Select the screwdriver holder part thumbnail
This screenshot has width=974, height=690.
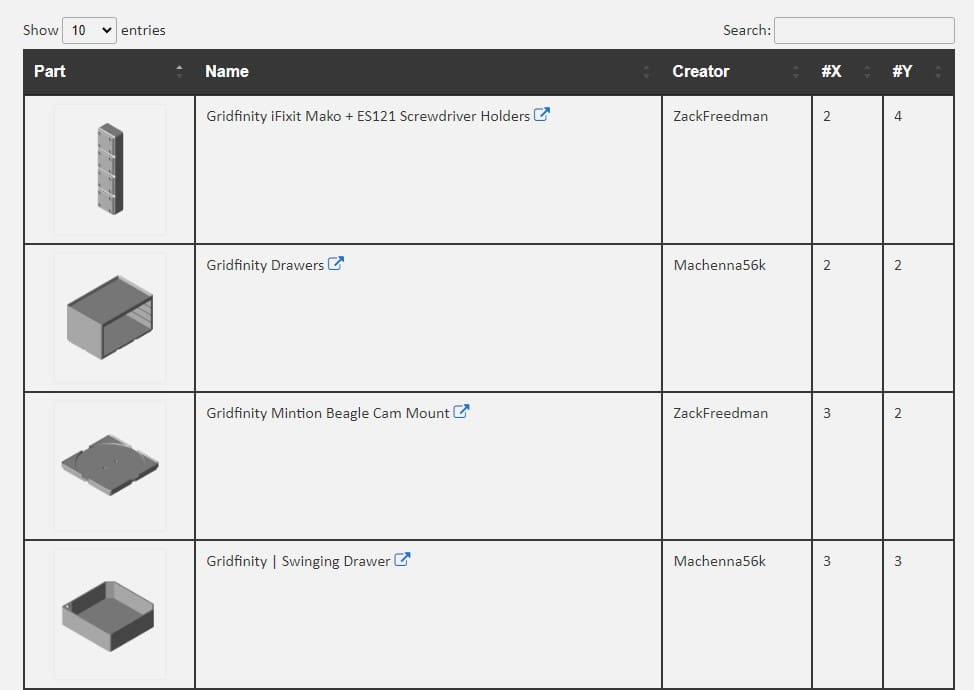click(110, 169)
